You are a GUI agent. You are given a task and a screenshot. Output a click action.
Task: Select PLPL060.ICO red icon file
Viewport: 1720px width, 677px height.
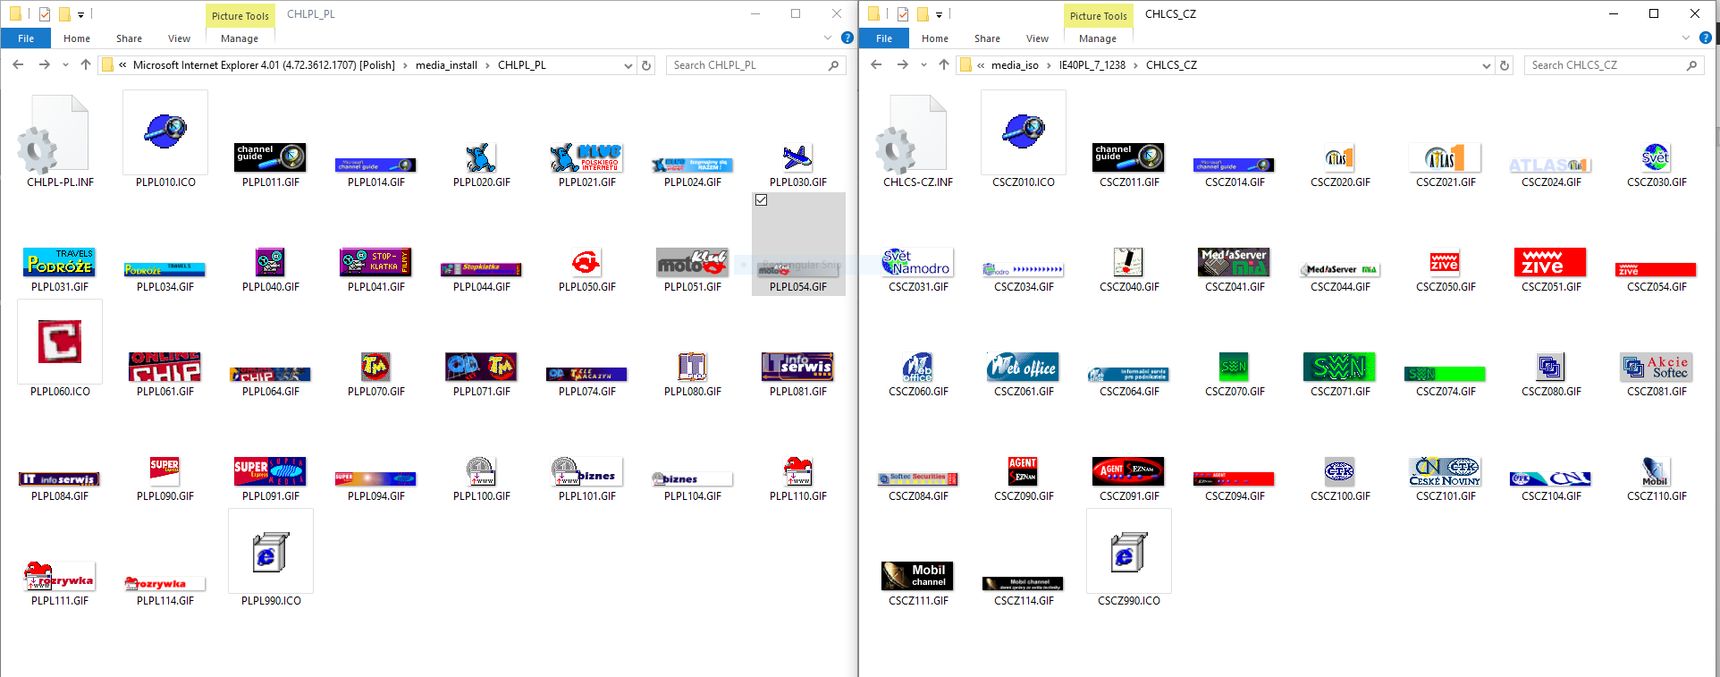click(60, 342)
